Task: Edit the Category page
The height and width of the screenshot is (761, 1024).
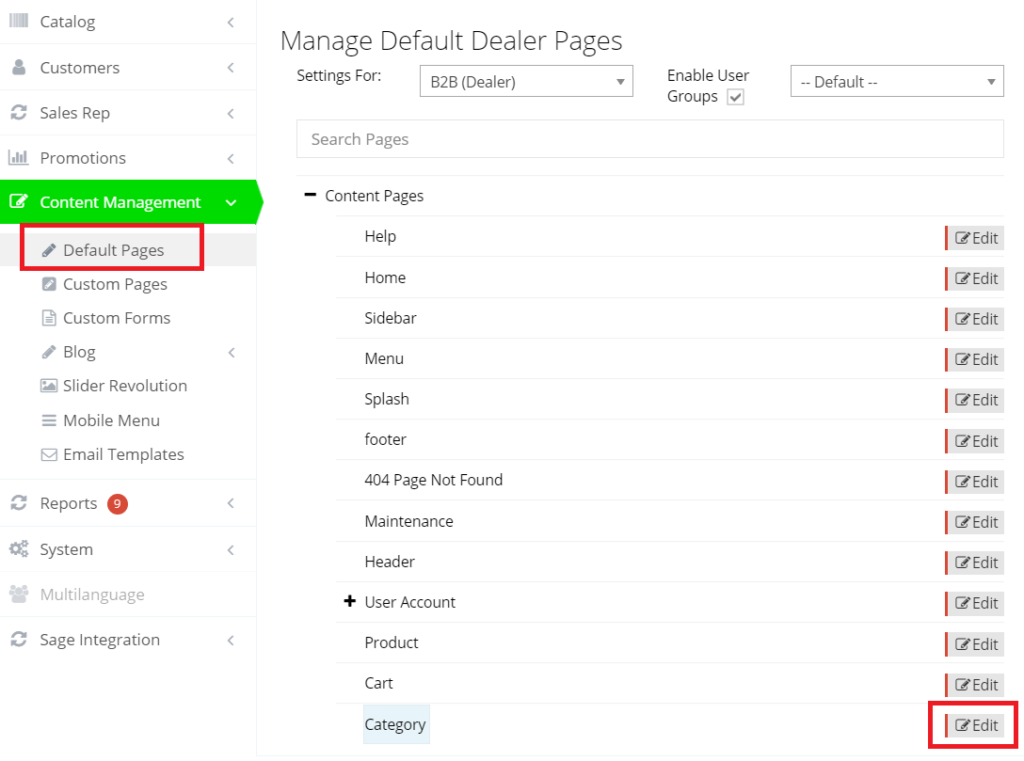Action: [976, 726]
